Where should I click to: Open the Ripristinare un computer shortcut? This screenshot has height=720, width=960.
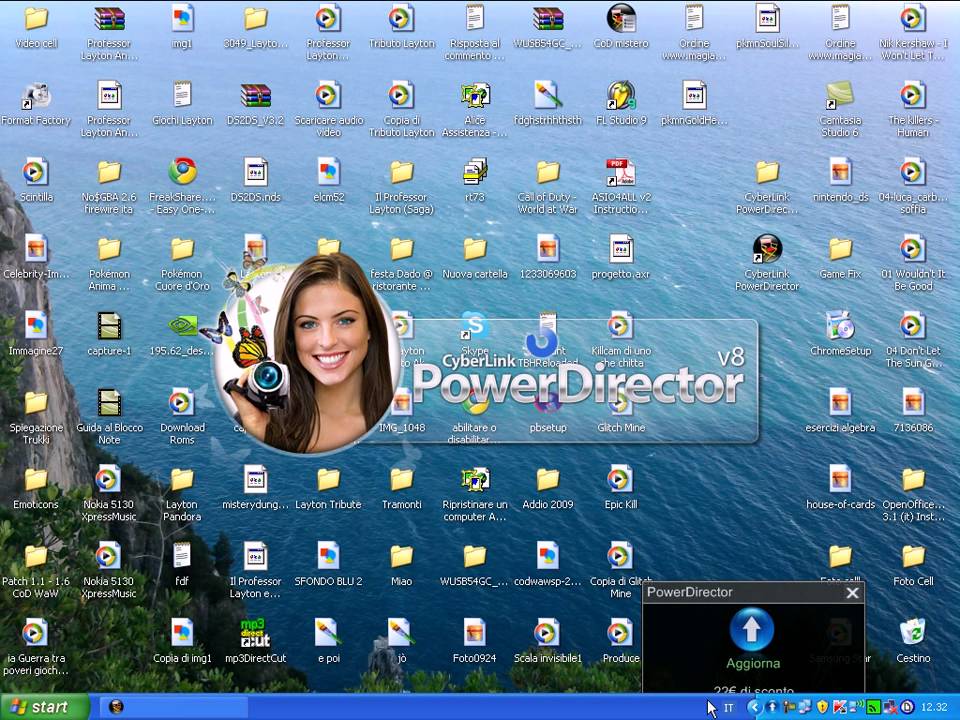[x=474, y=480]
